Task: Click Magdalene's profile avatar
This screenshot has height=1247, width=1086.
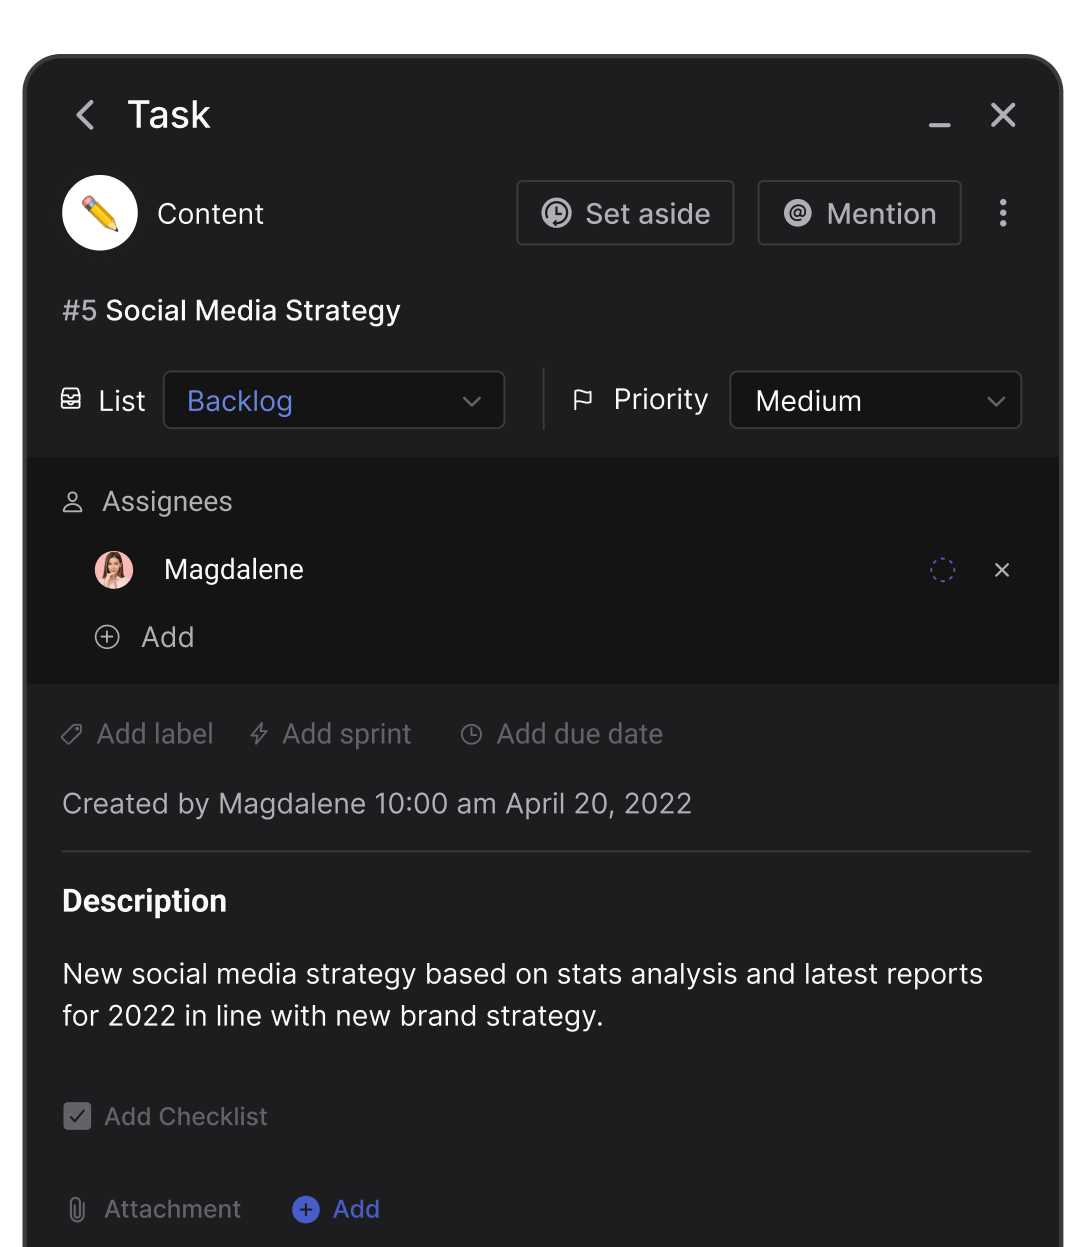Action: pos(114,570)
